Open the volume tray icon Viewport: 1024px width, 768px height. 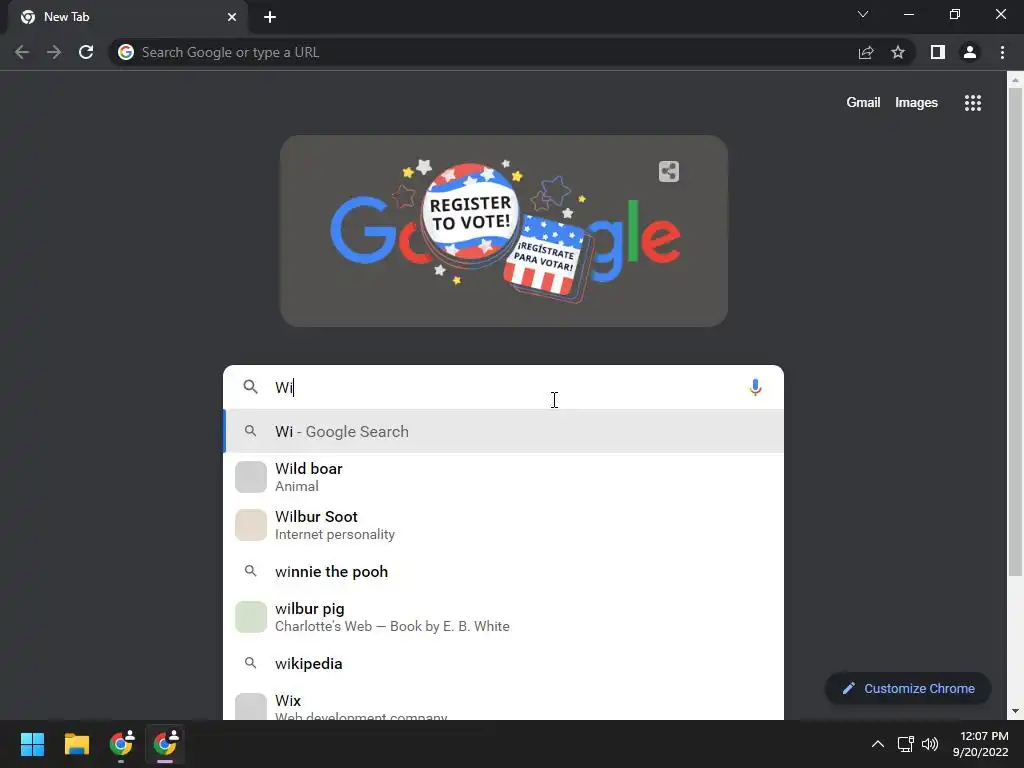click(930, 744)
